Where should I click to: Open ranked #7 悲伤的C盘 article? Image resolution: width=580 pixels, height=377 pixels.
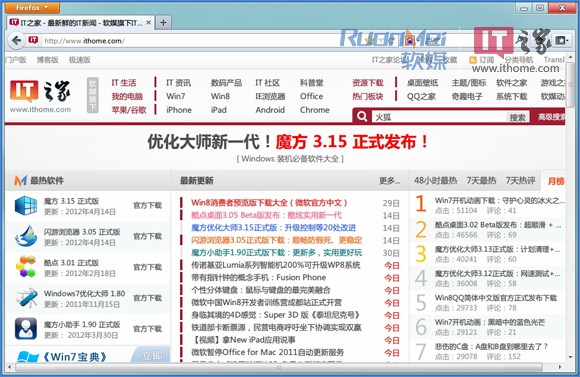491,347
